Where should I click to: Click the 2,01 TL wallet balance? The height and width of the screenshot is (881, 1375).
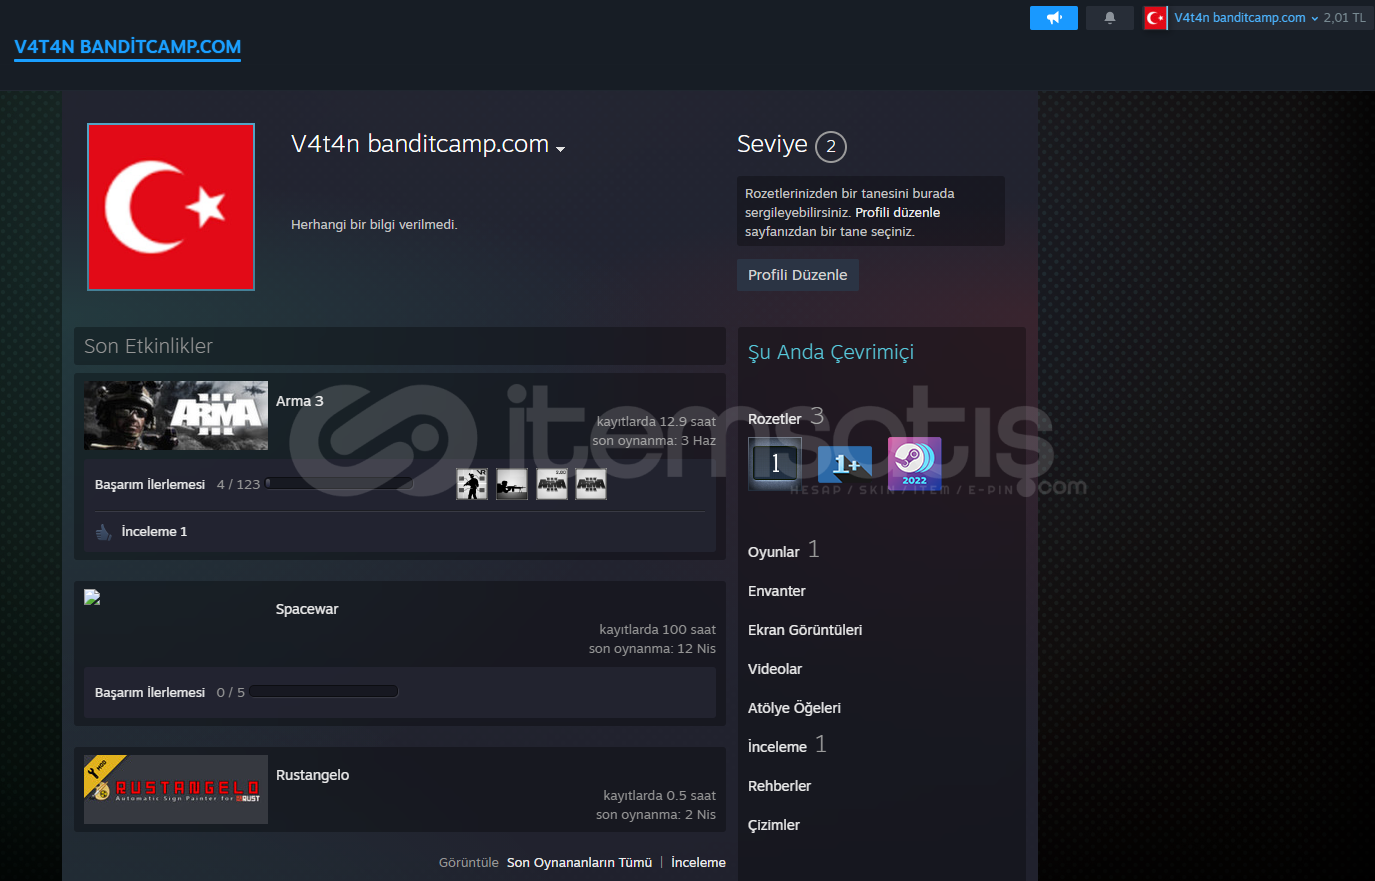(1344, 18)
